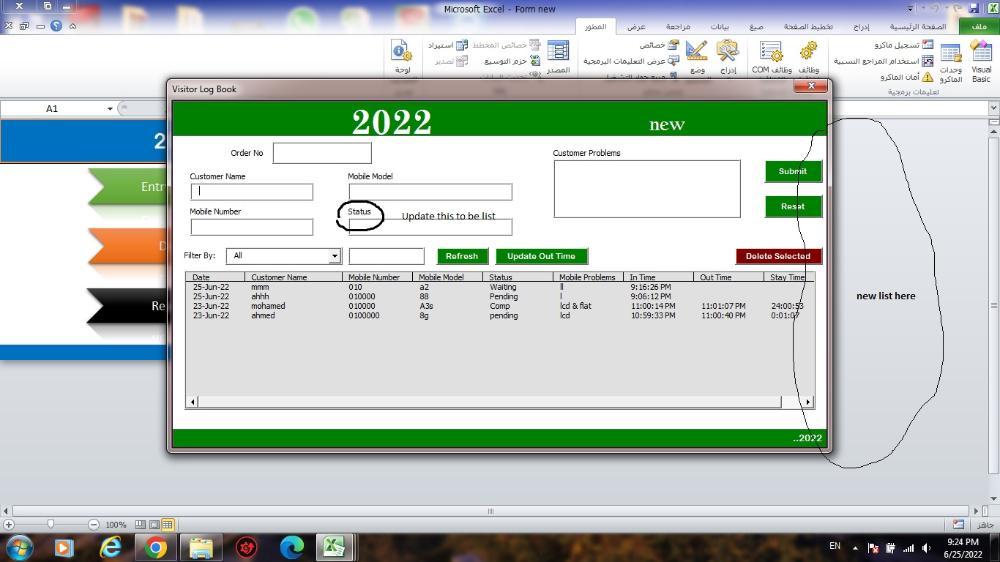Open File Explorer from taskbar
The height and width of the screenshot is (562, 1000).
click(x=201, y=547)
